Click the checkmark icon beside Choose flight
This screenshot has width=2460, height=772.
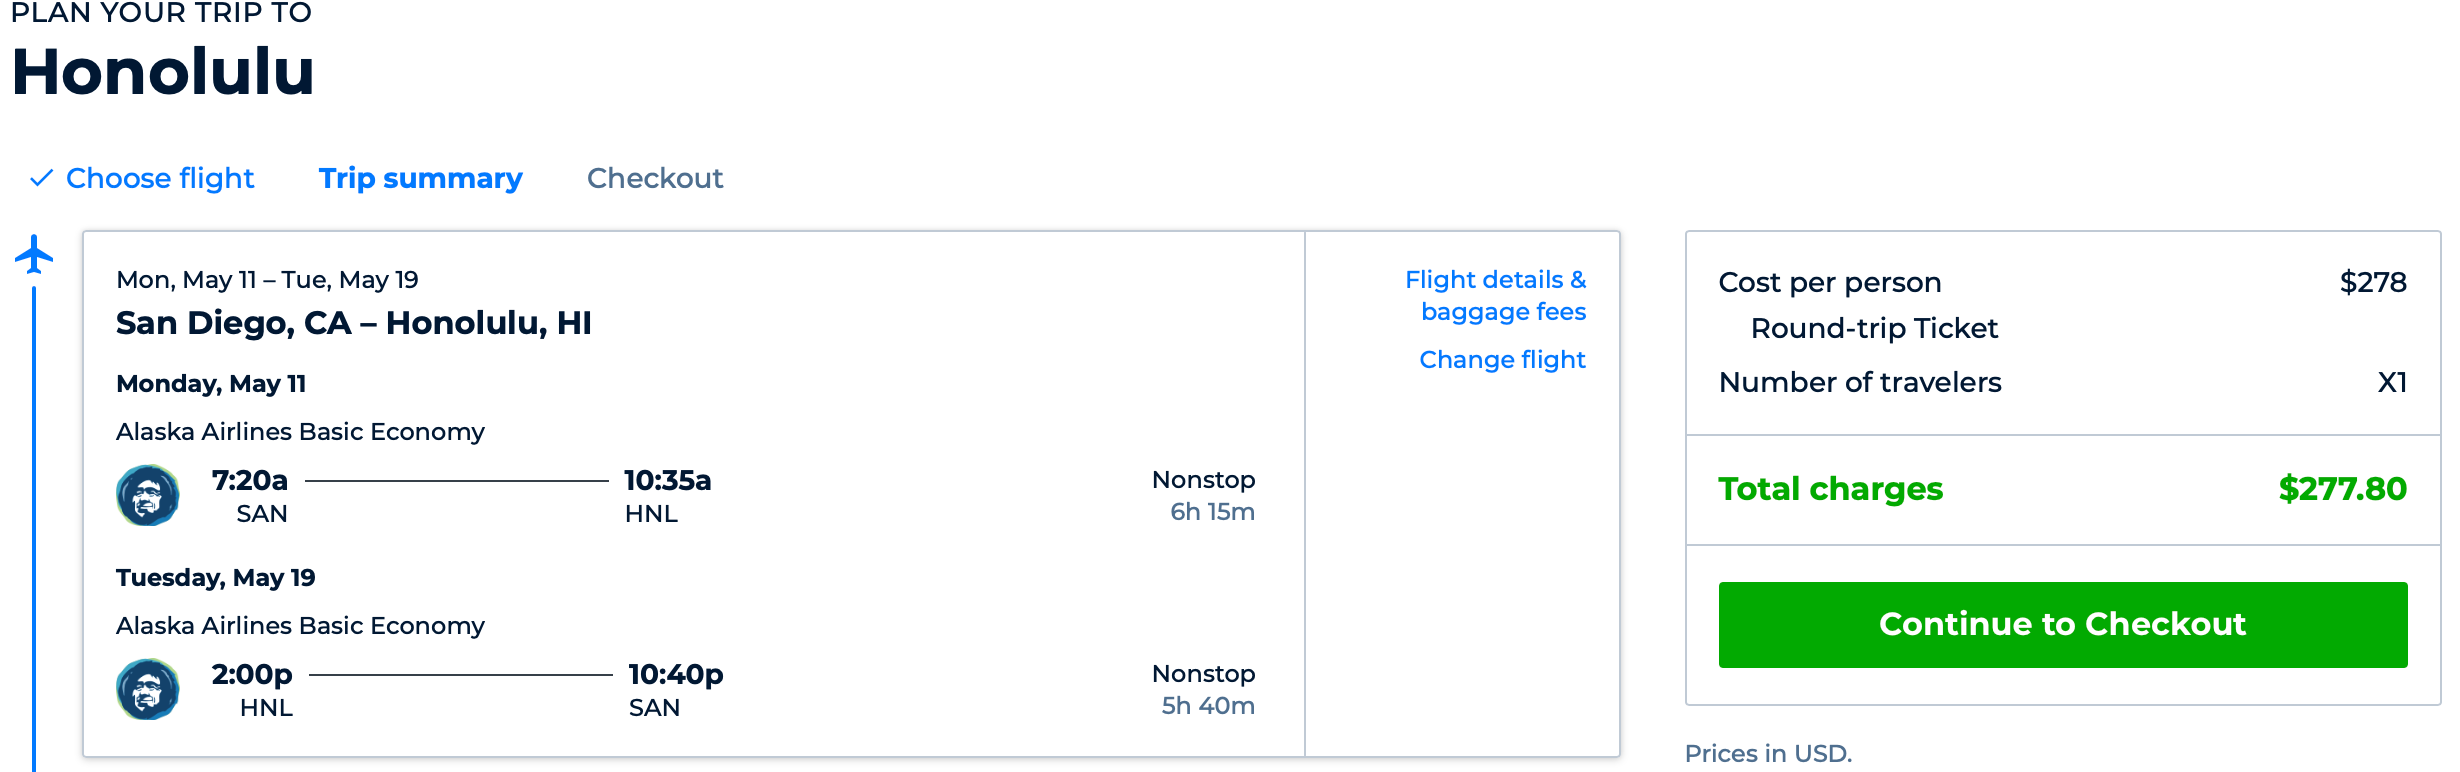click(41, 178)
